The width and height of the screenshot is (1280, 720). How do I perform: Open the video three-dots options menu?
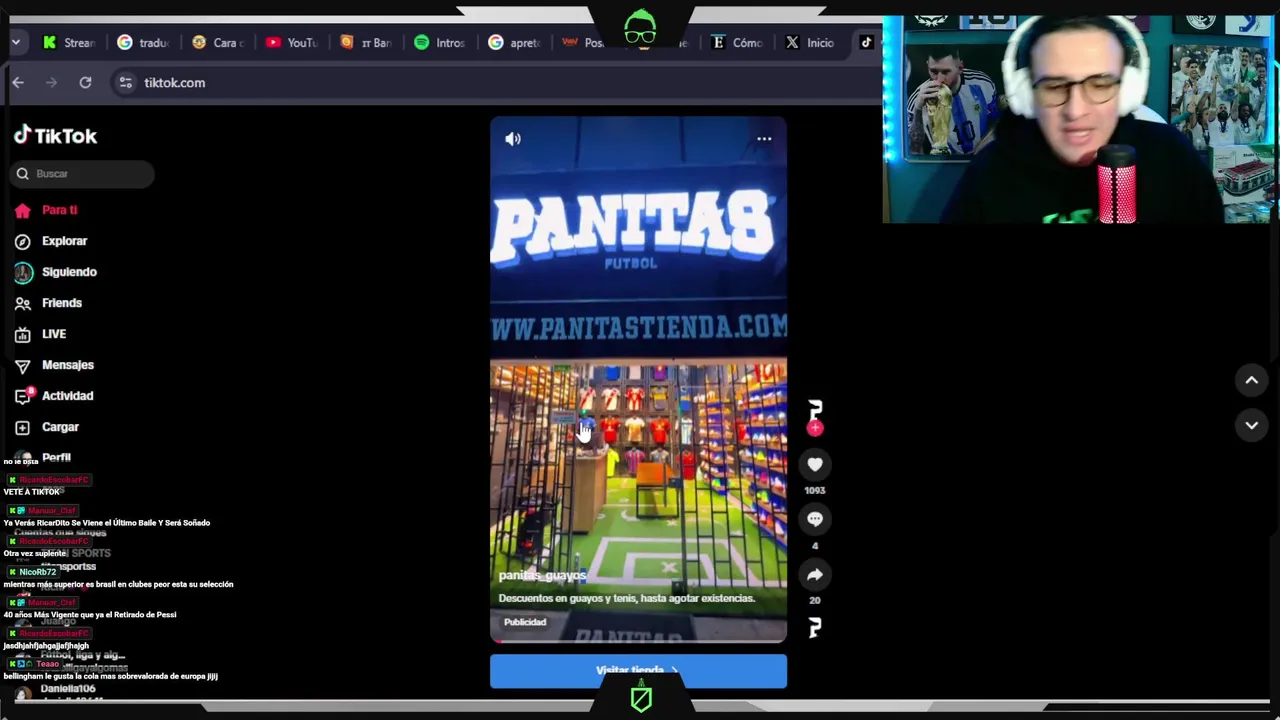764,139
